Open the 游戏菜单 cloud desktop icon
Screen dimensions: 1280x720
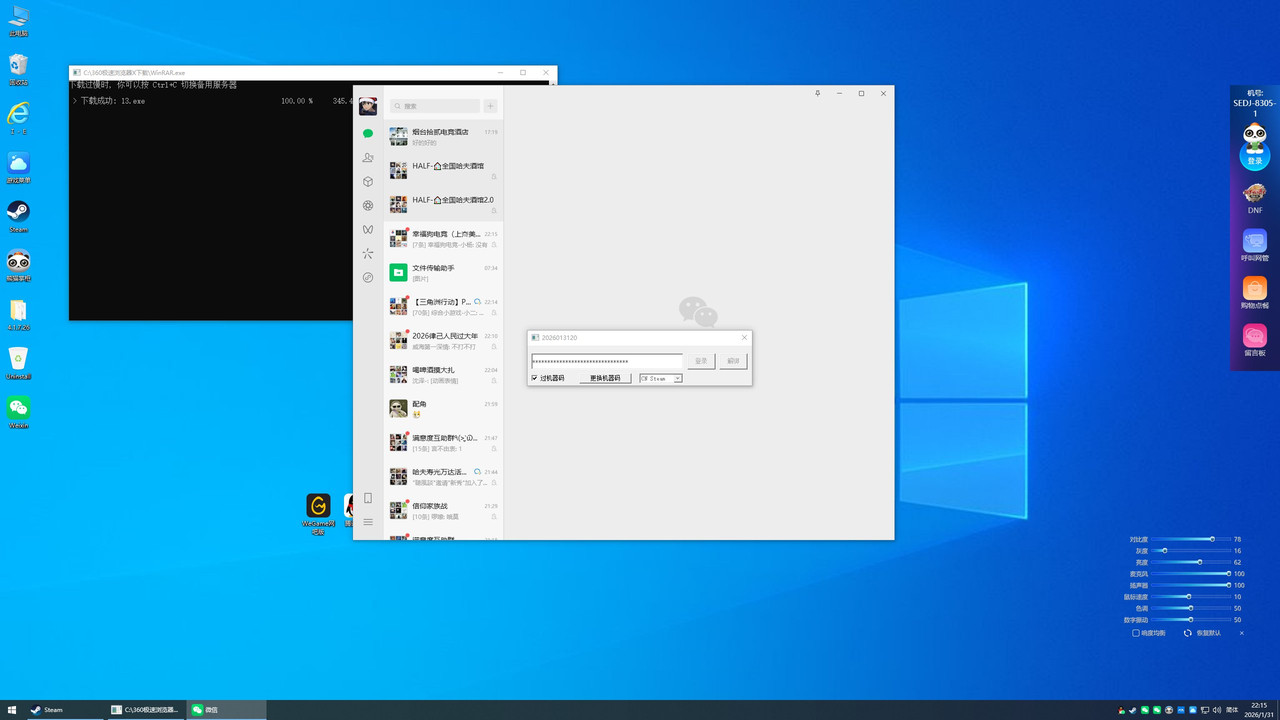(18, 167)
